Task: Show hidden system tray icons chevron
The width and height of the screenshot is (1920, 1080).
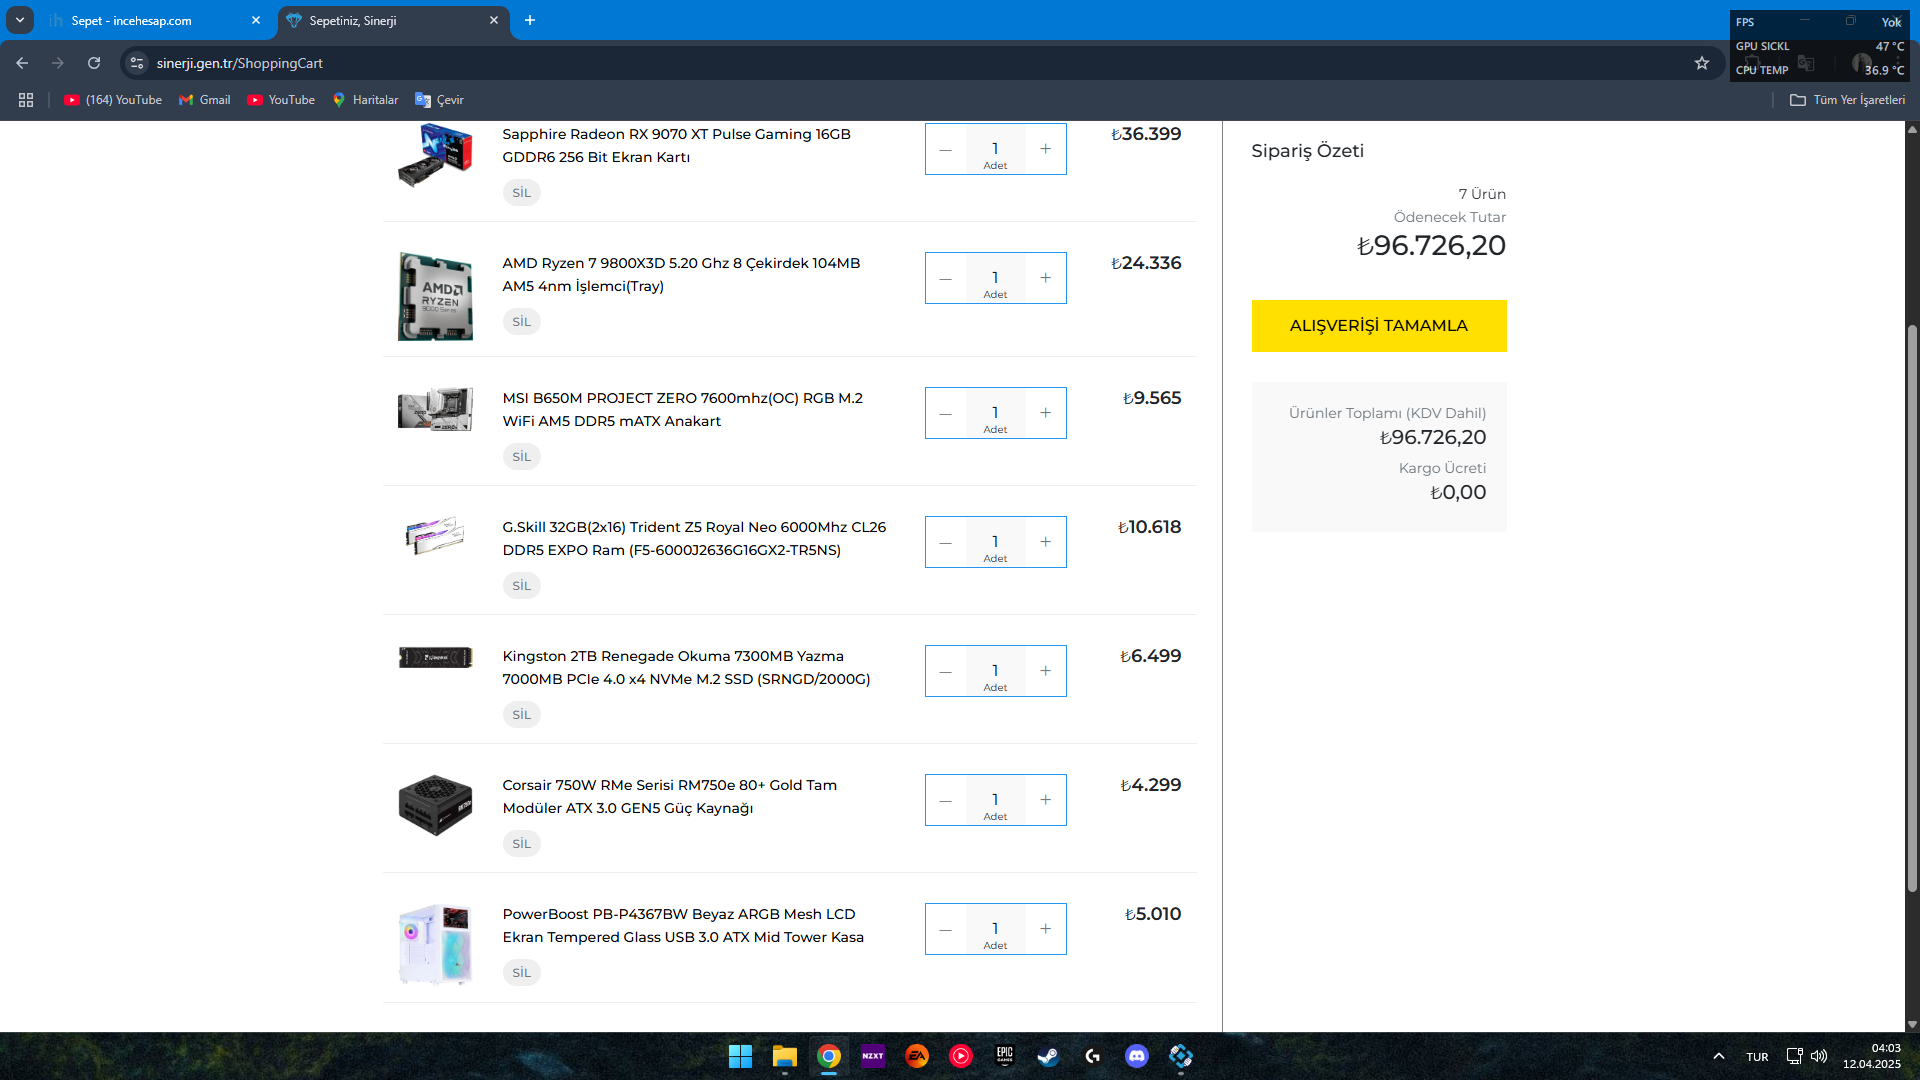Action: (x=1718, y=1056)
